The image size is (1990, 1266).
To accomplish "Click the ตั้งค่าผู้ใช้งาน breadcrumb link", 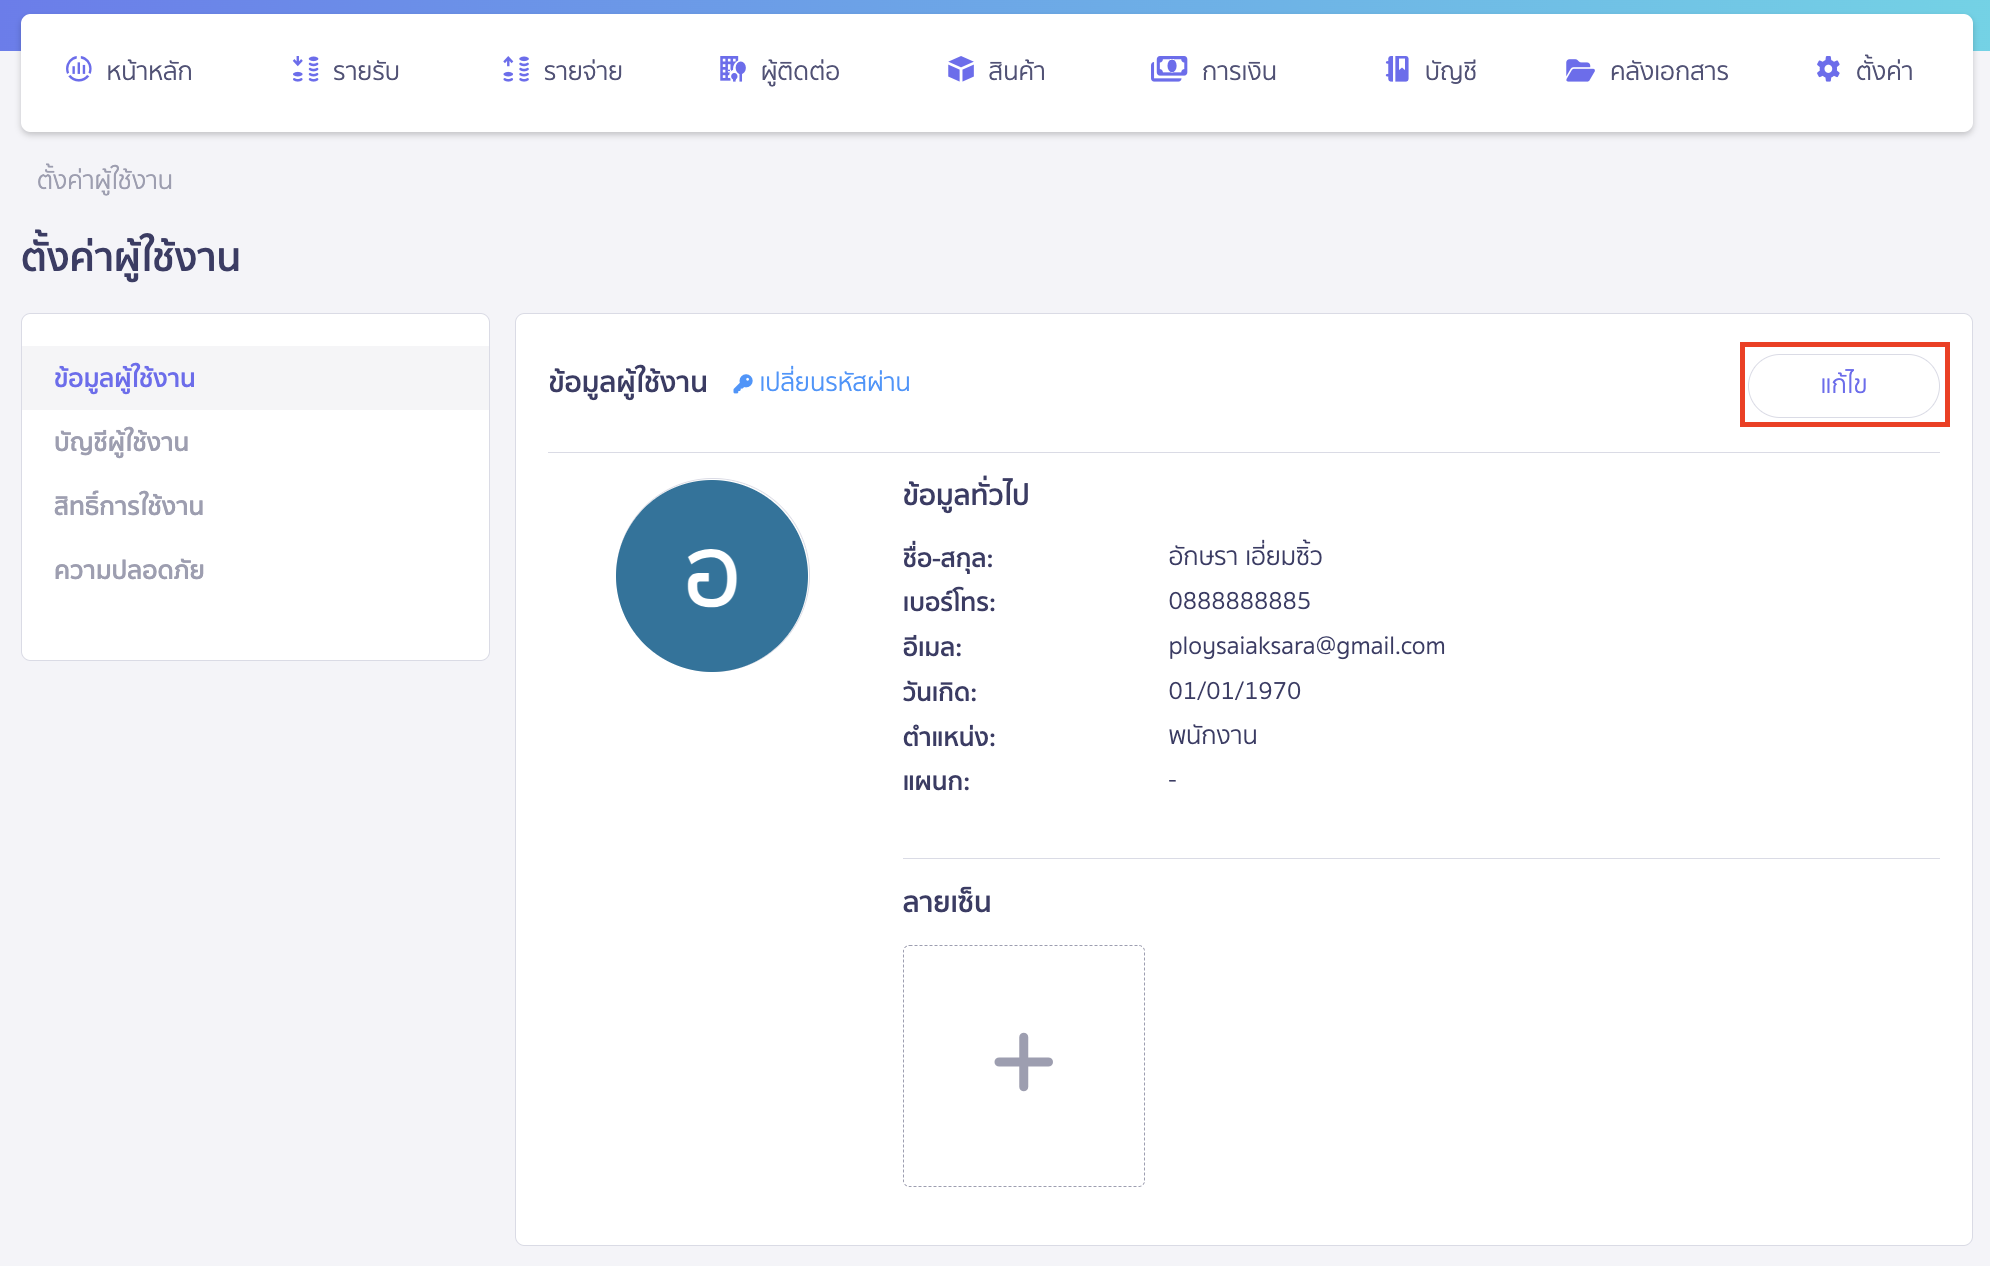I will pyautogui.click(x=105, y=179).
